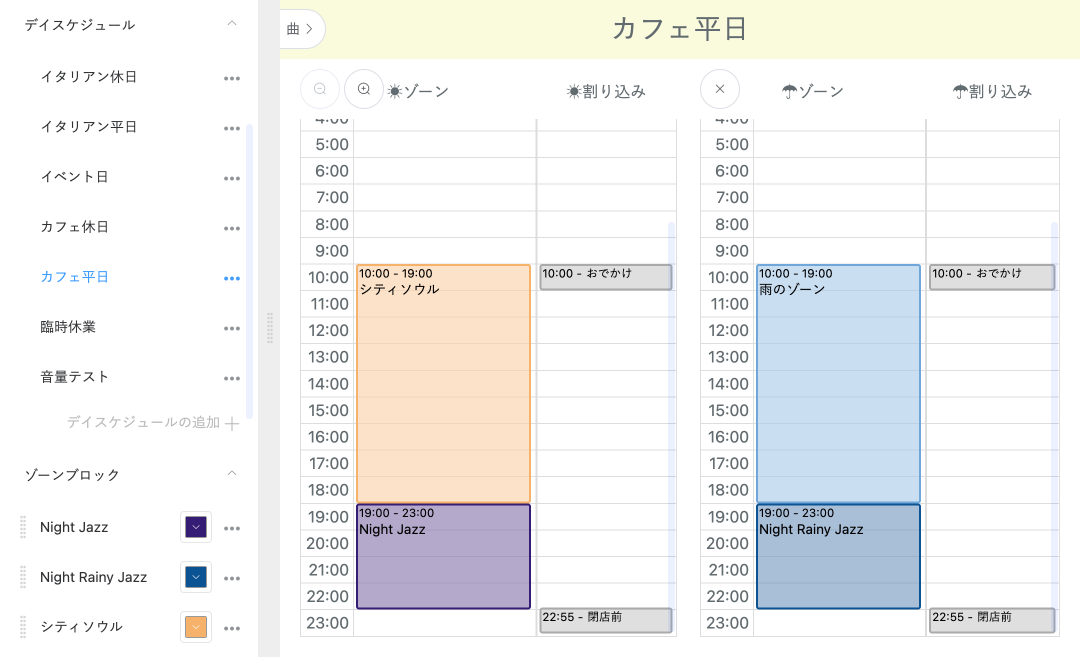
Task: Click the 22:55 閉店前 interrupt in sunny column
Action: (x=605, y=619)
